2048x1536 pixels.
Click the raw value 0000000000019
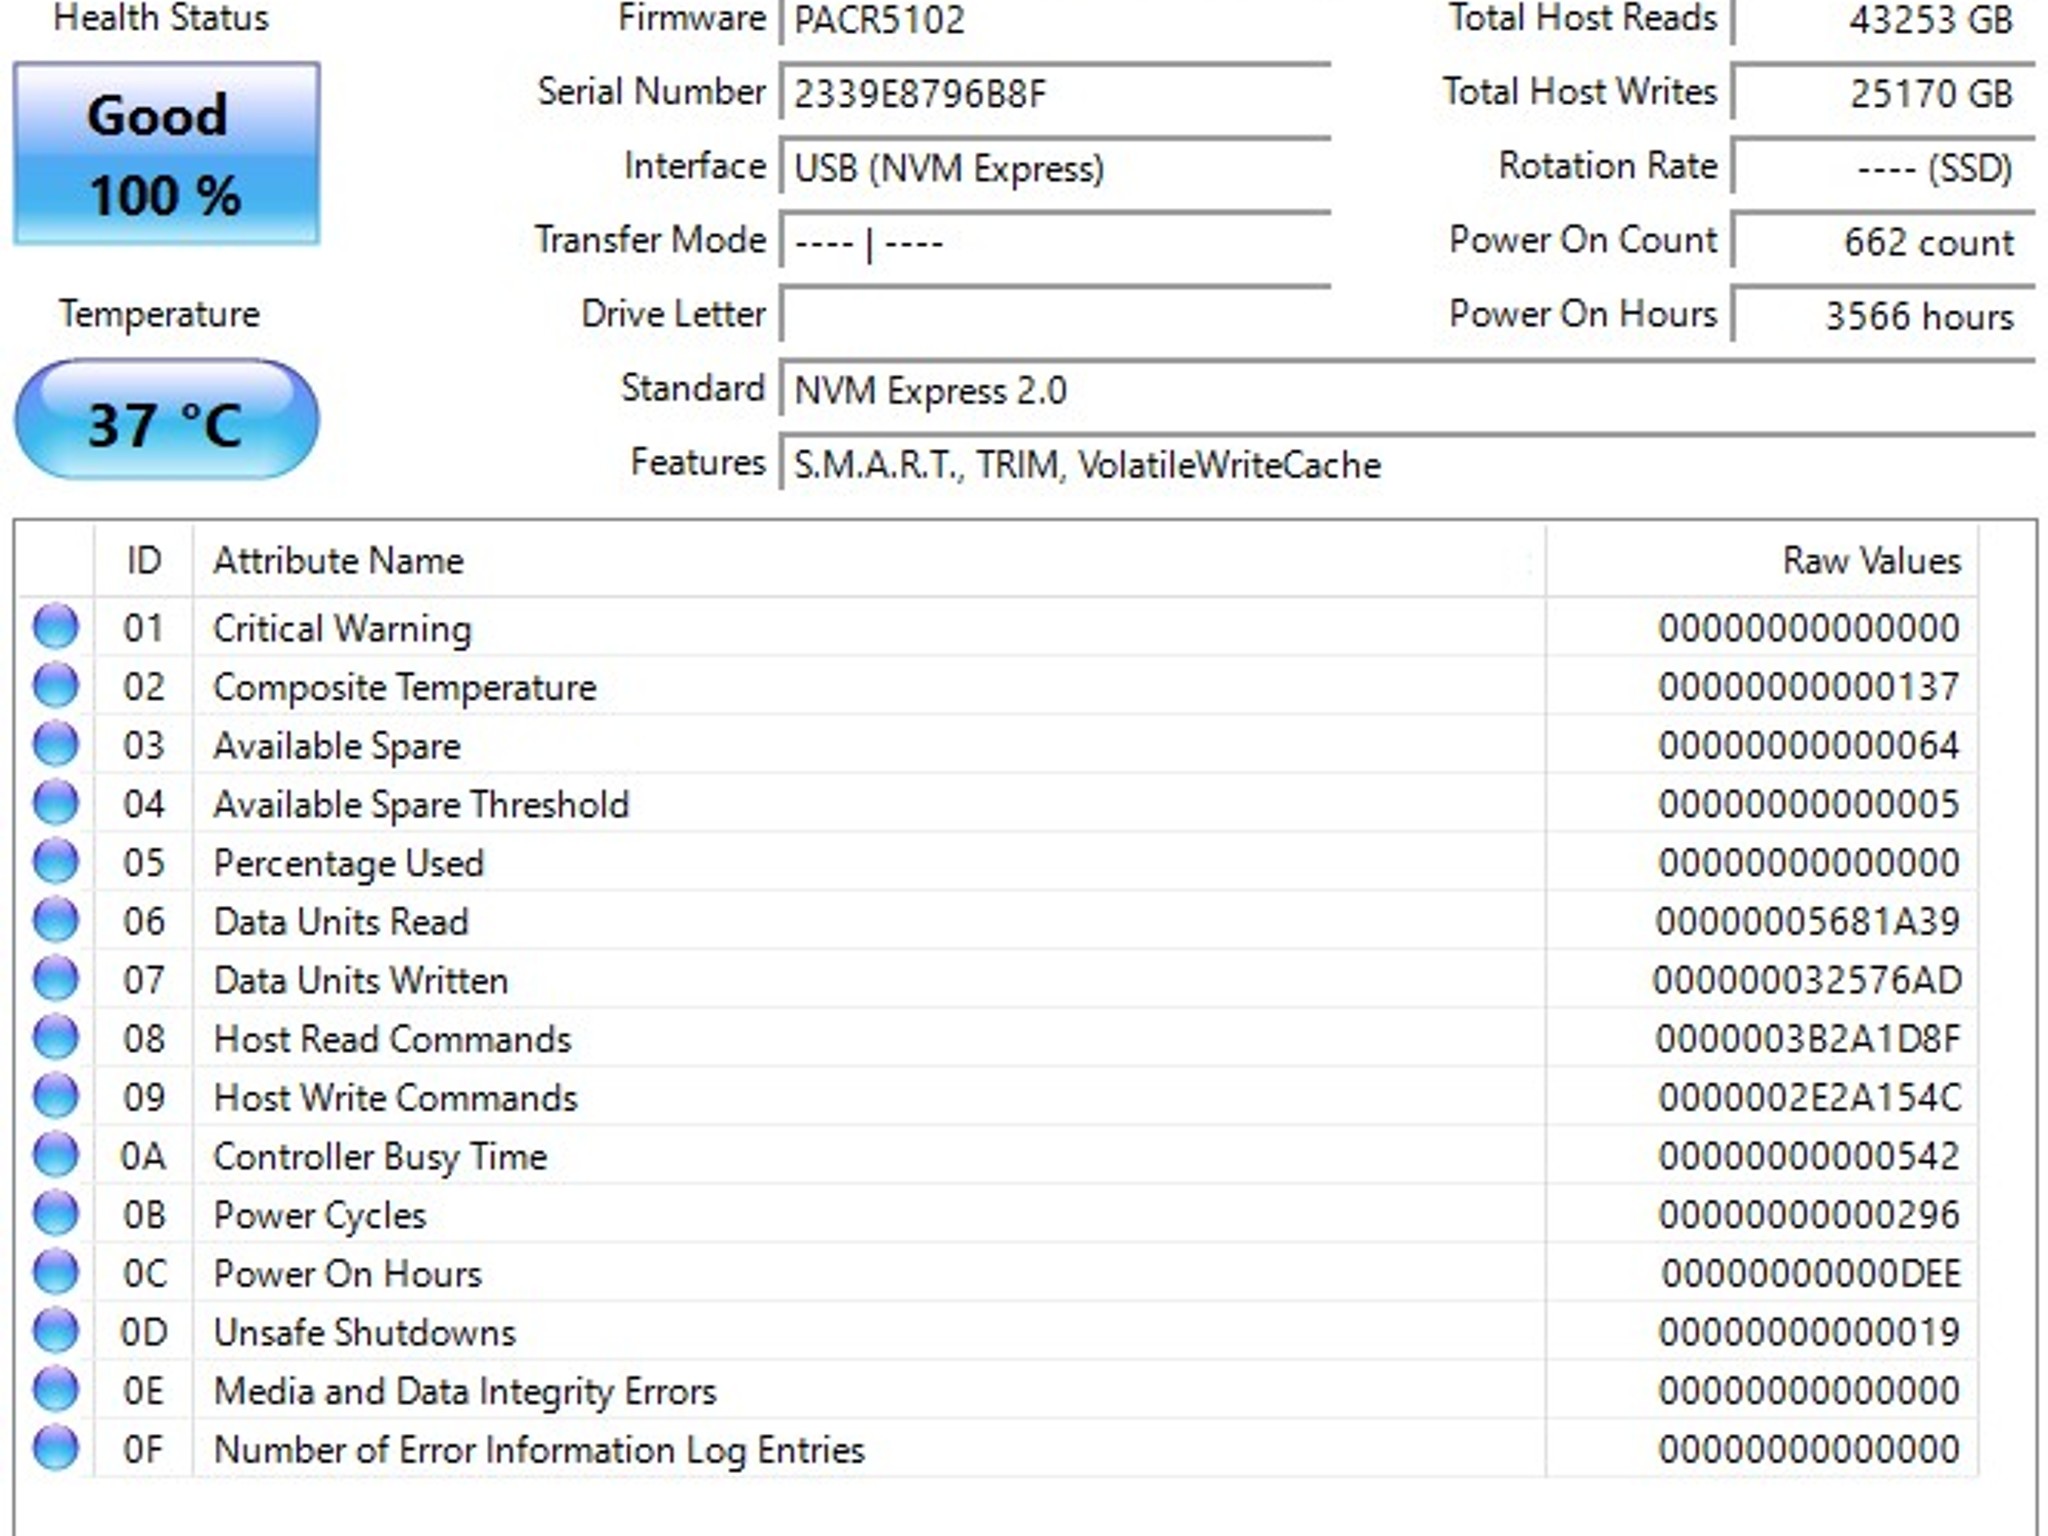1809,1332
